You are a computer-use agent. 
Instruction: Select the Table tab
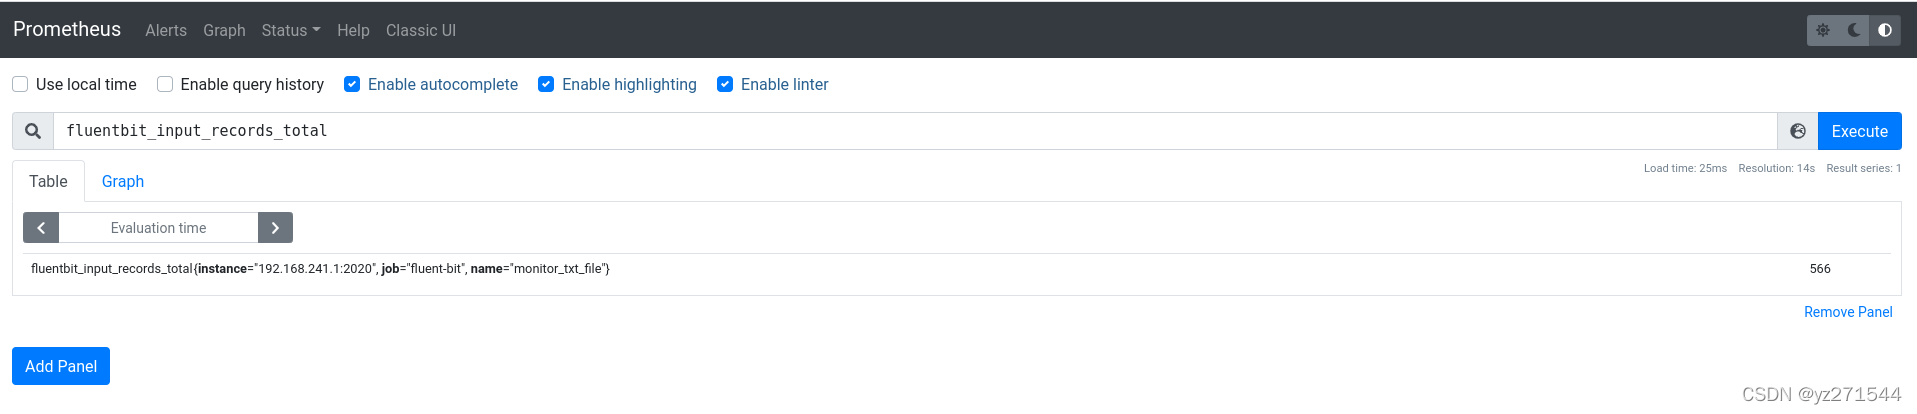click(48, 181)
